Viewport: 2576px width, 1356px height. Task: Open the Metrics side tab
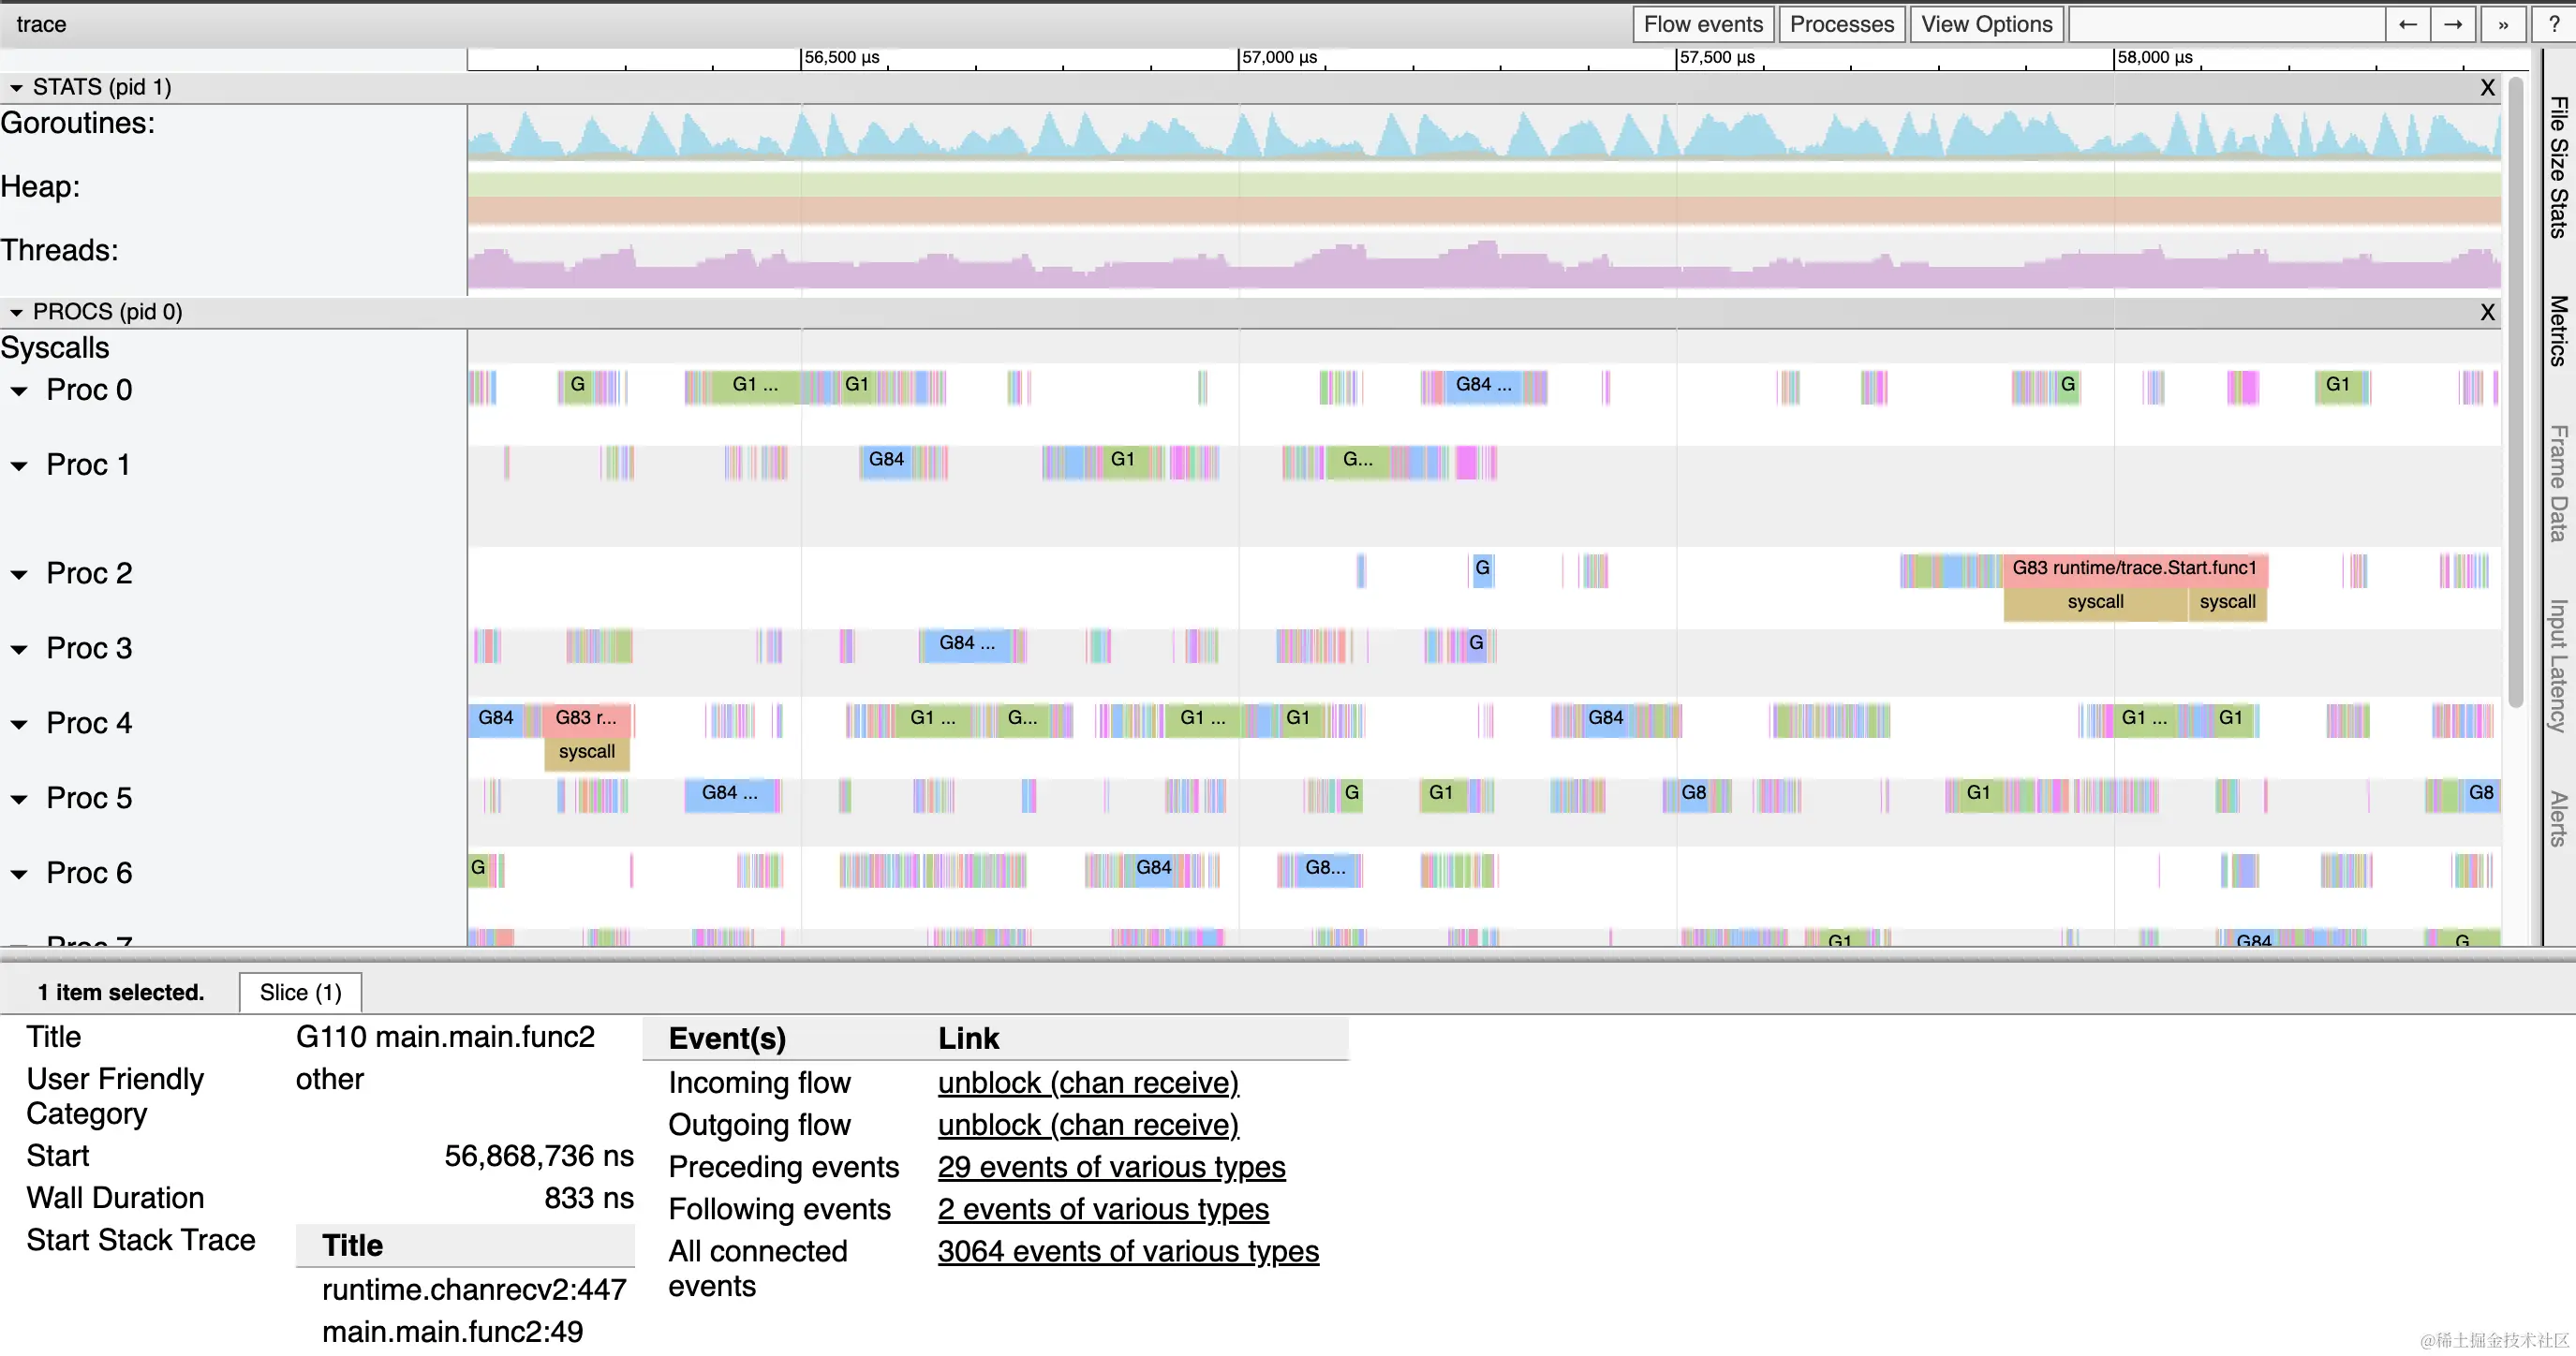2558,330
